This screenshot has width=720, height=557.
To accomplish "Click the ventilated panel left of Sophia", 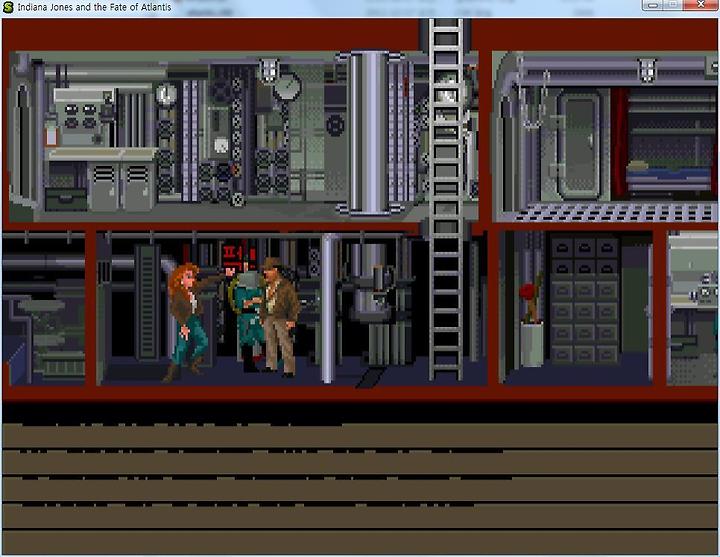I will coord(147,302).
